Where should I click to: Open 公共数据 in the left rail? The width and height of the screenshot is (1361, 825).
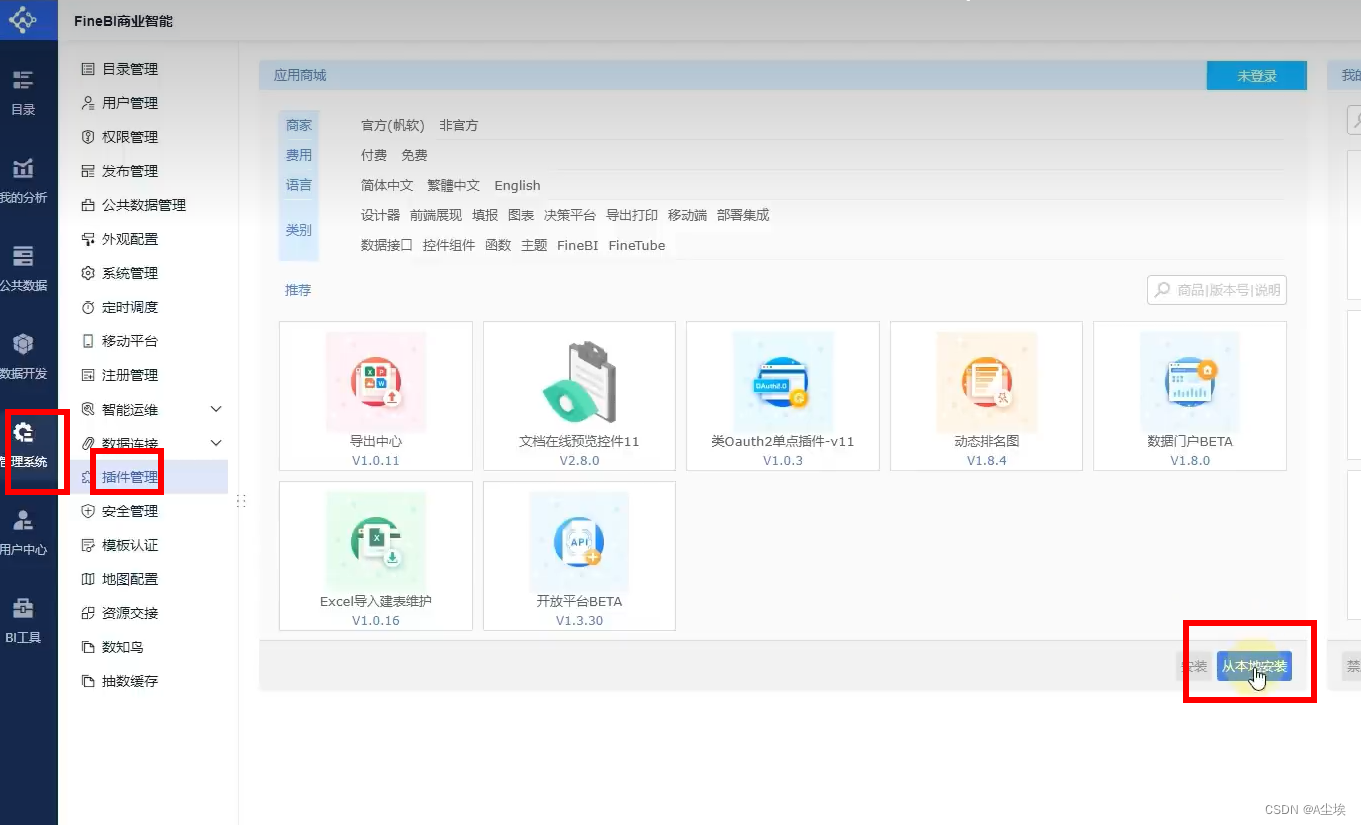pos(23,268)
